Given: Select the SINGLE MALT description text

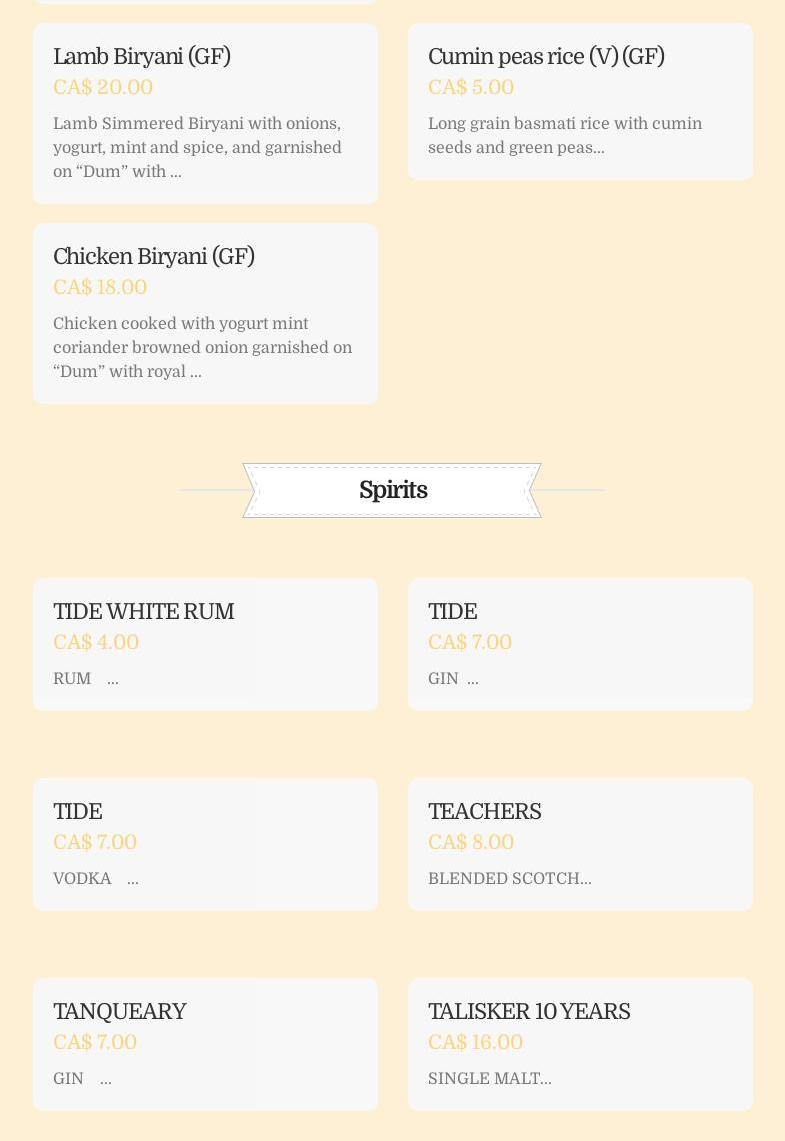Looking at the screenshot, I should [489, 1079].
